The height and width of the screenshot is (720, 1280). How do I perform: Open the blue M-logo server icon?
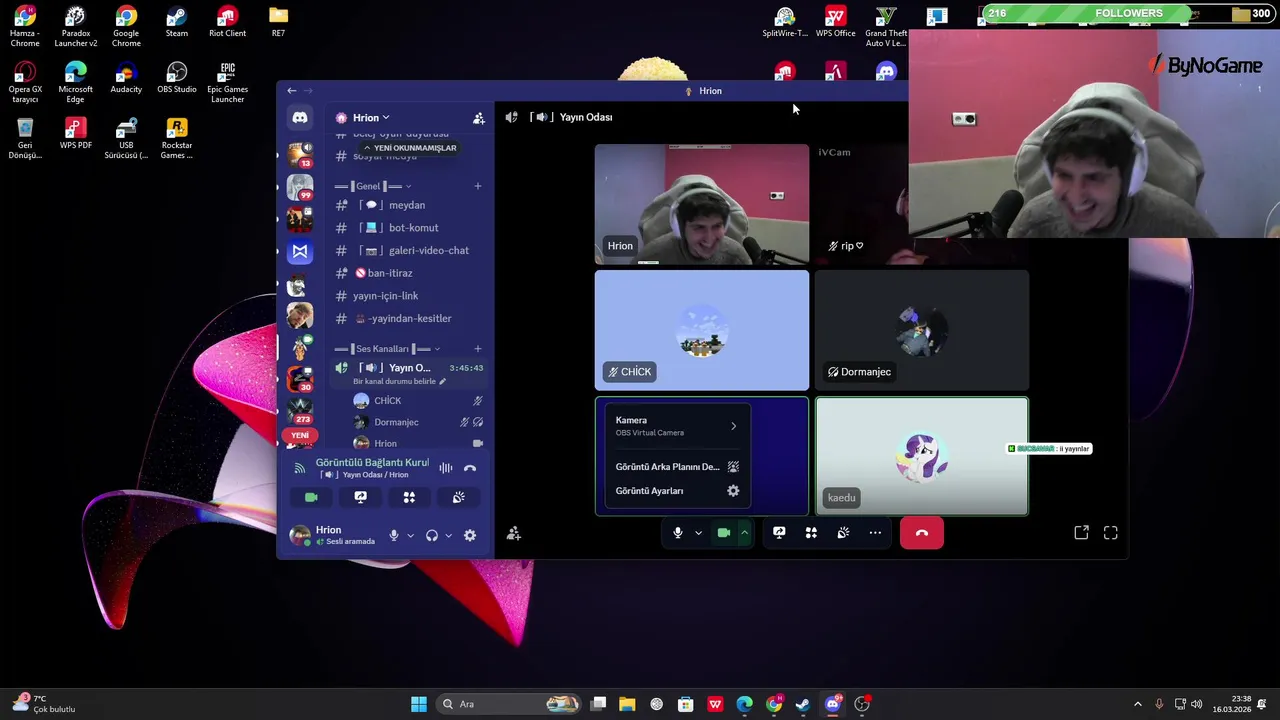coord(300,251)
